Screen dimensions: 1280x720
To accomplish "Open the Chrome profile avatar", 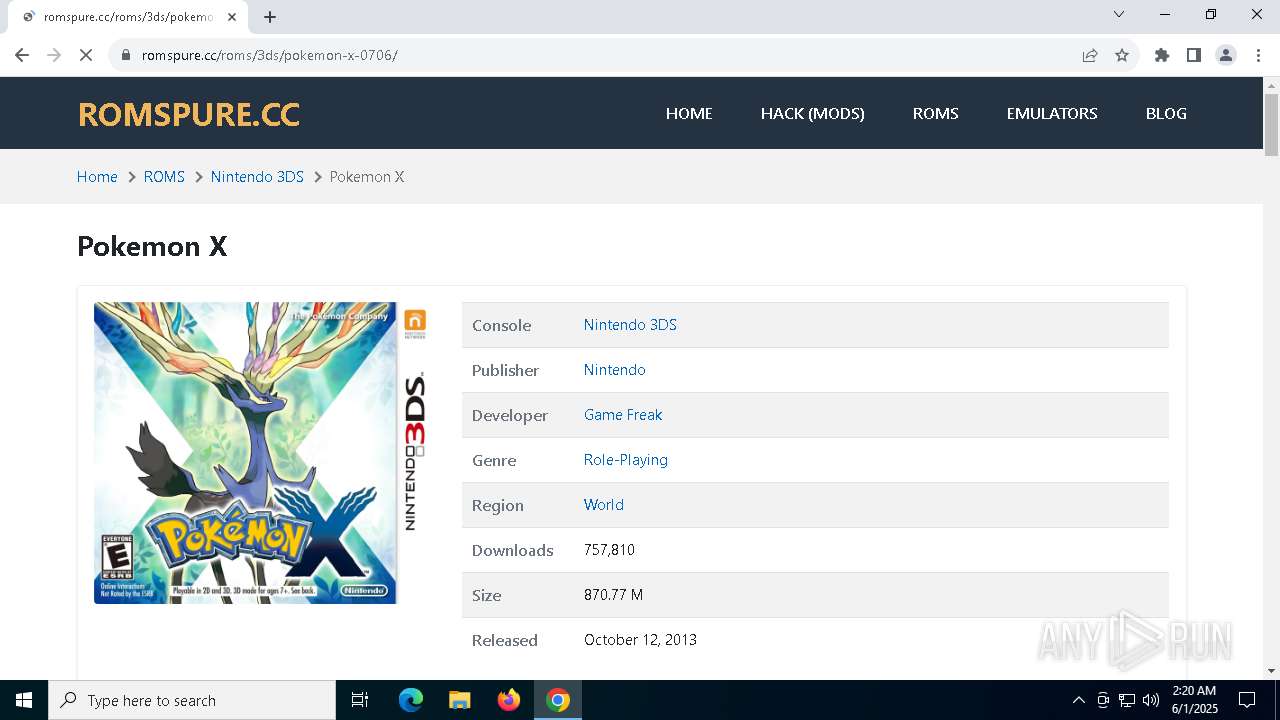I will pos(1226,55).
